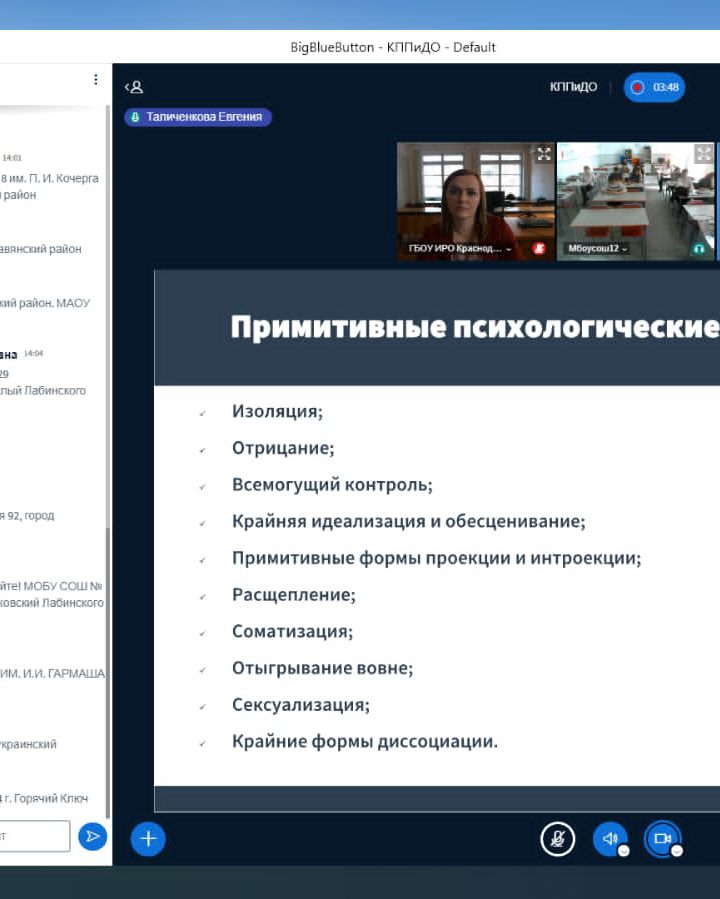The height and width of the screenshot is (899, 720).
Task: Open audio device options arrow
Action: tap(624, 851)
